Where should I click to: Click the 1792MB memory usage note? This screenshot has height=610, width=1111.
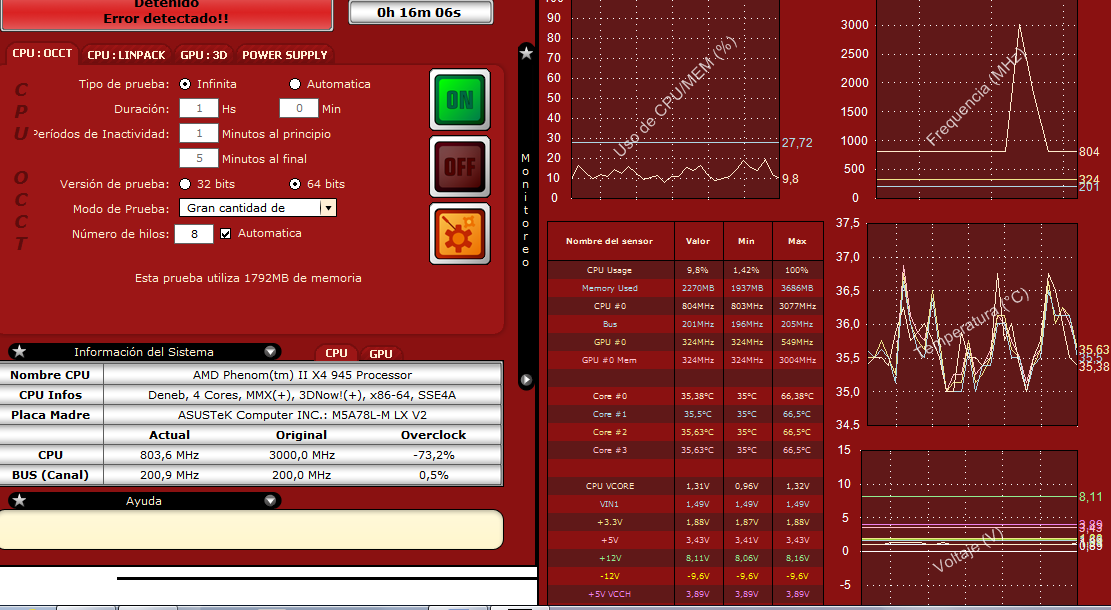[248, 278]
